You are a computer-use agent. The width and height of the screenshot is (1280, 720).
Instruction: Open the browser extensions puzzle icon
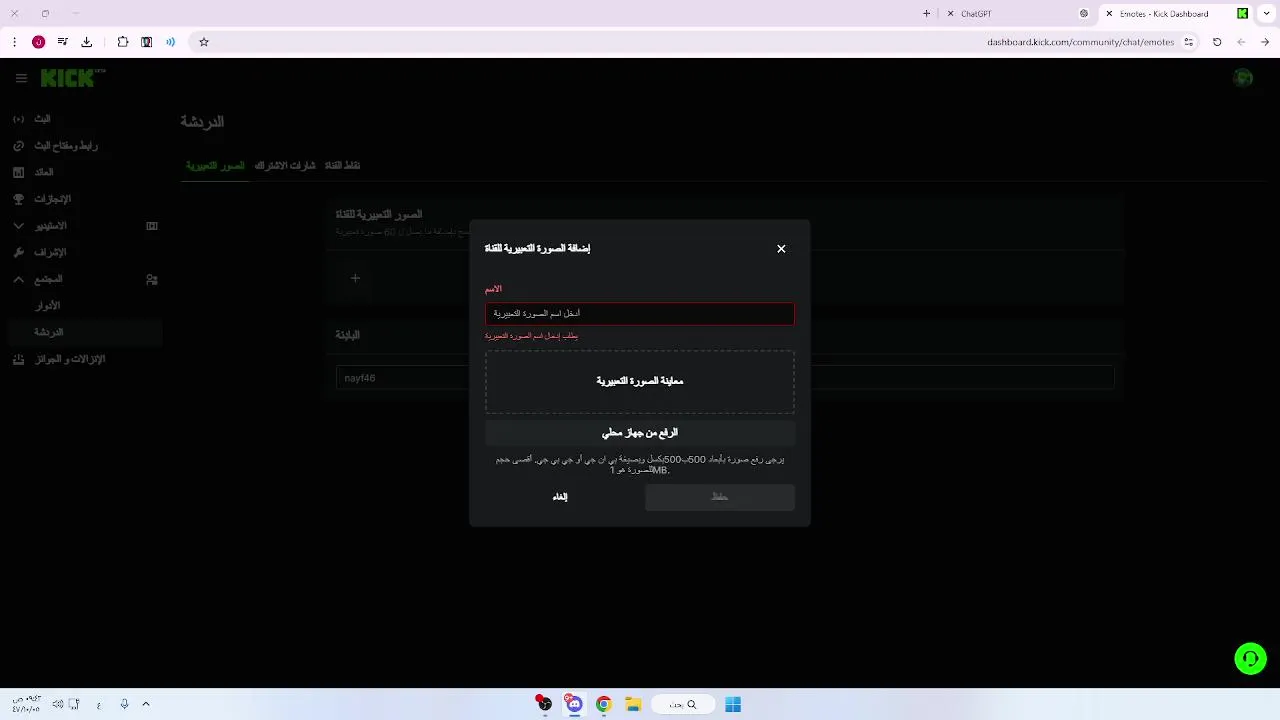[123, 42]
